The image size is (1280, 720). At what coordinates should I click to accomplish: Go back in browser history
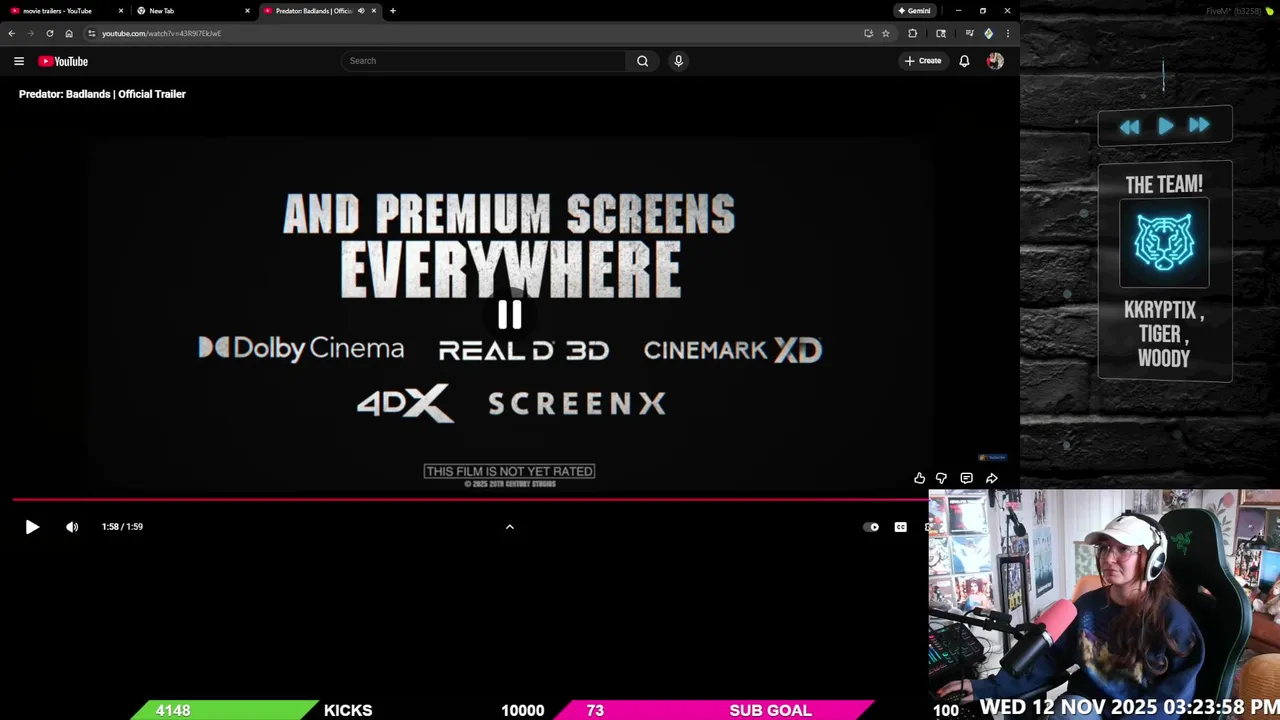pos(11,33)
